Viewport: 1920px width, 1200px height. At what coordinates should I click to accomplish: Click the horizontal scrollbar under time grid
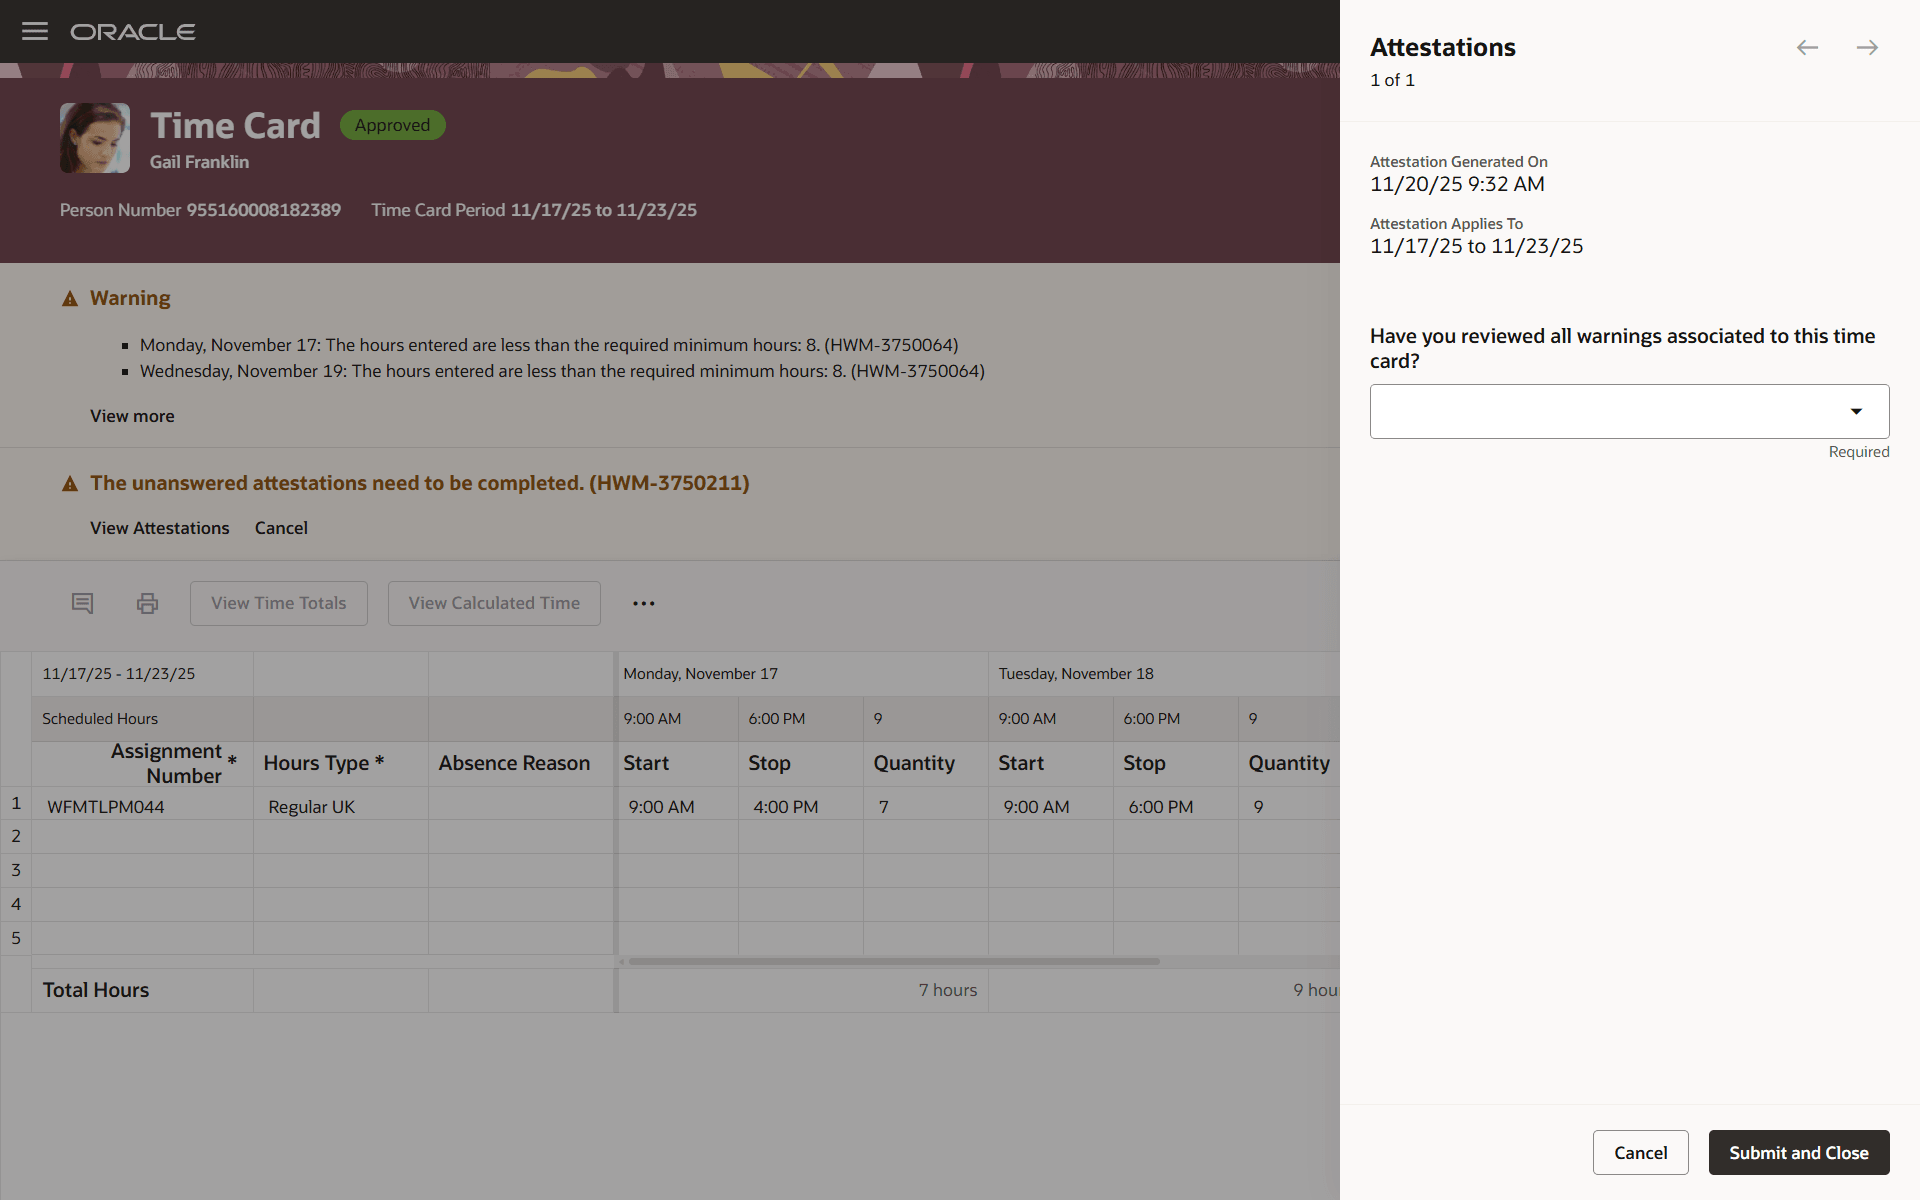(x=893, y=962)
